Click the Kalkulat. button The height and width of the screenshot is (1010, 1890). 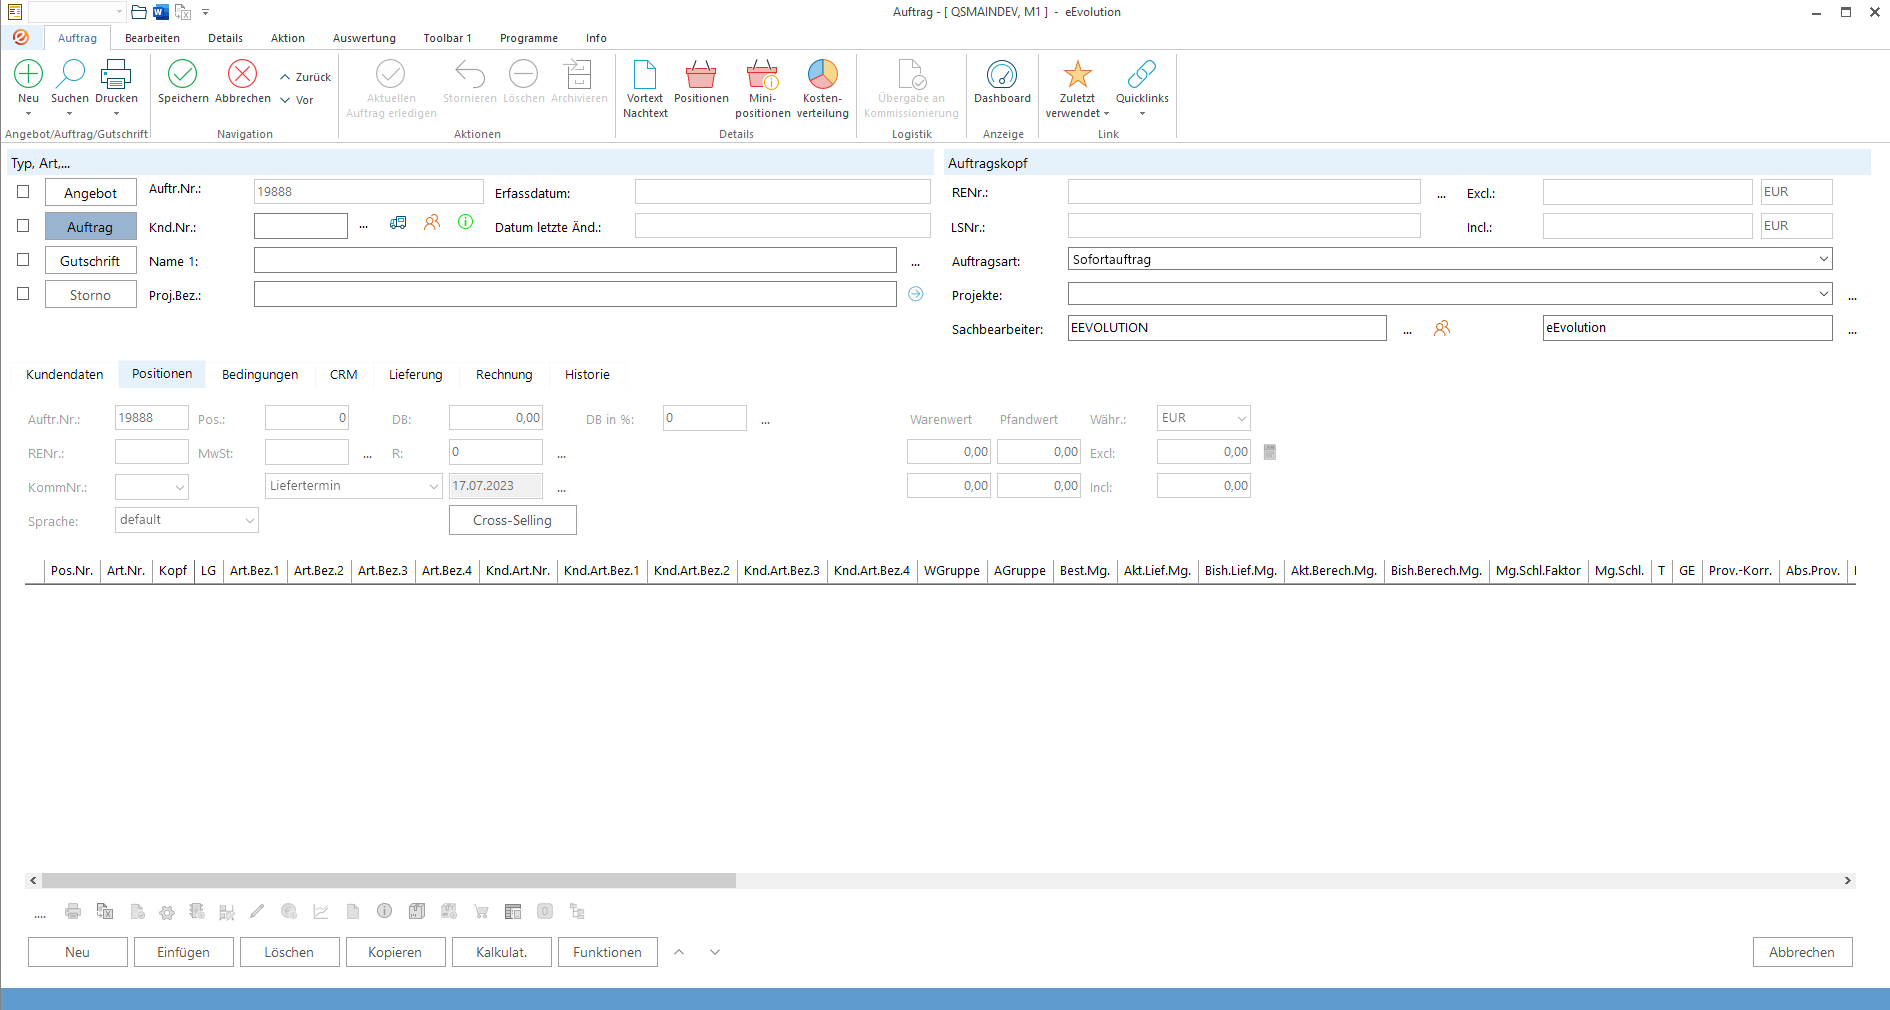[x=501, y=952]
